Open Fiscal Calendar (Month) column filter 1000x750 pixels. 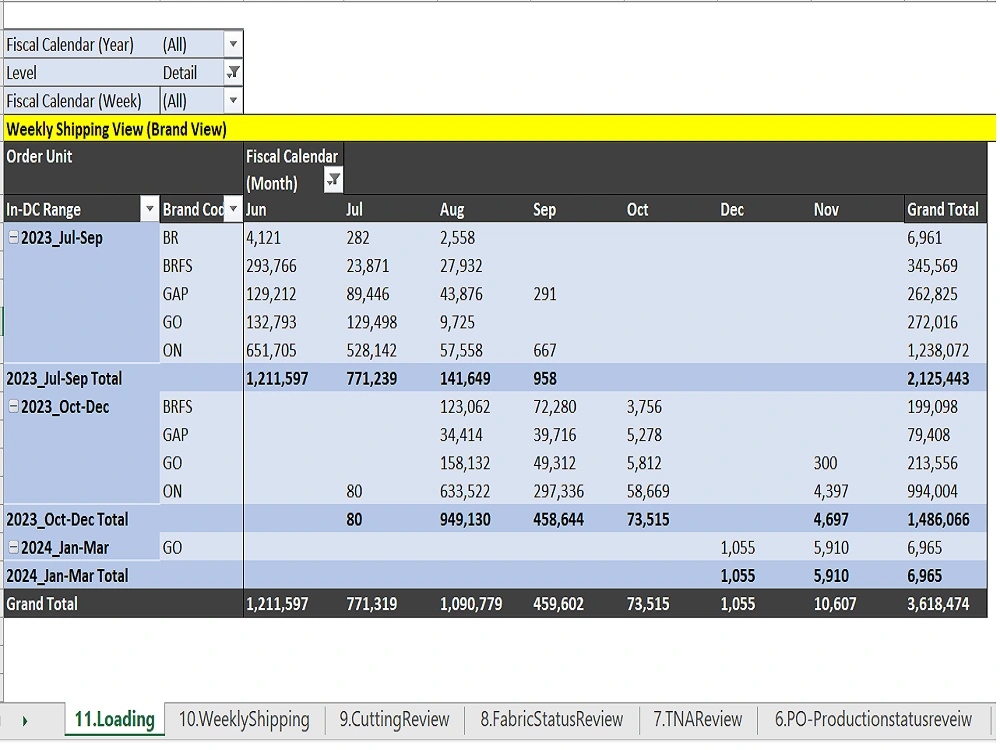334,180
